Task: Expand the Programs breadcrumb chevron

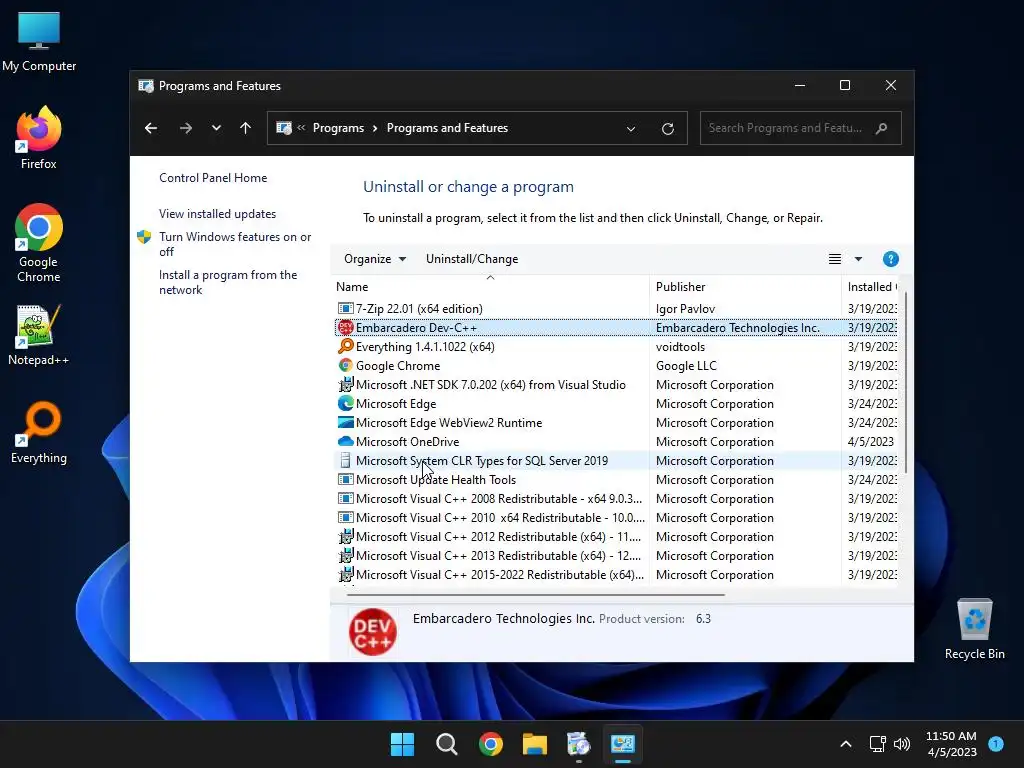Action: pyautogui.click(x=375, y=128)
